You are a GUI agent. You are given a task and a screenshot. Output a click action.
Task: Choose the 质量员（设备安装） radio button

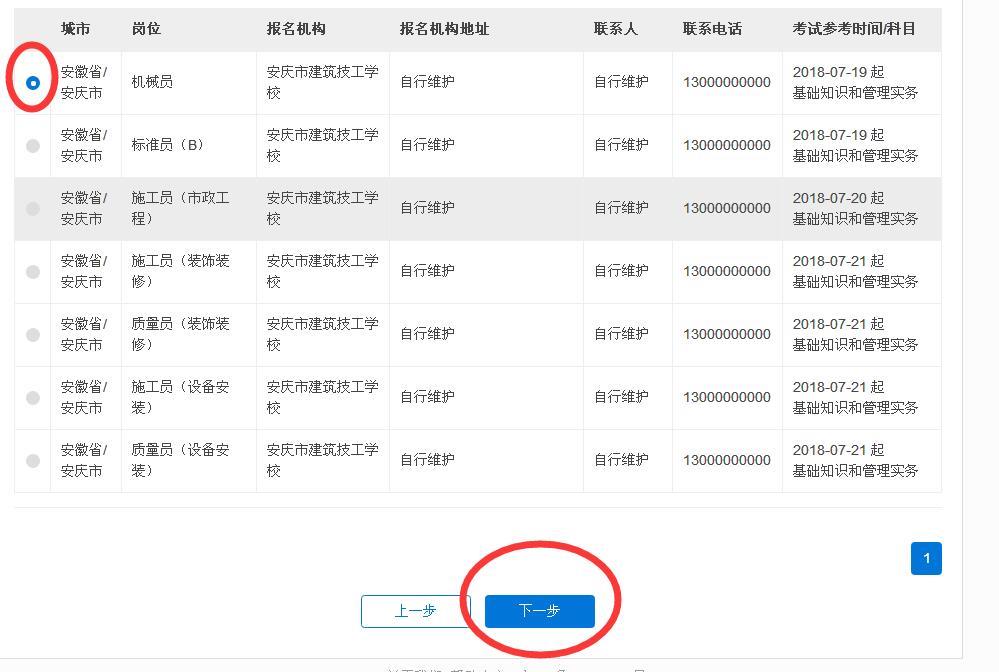[x=33, y=461]
